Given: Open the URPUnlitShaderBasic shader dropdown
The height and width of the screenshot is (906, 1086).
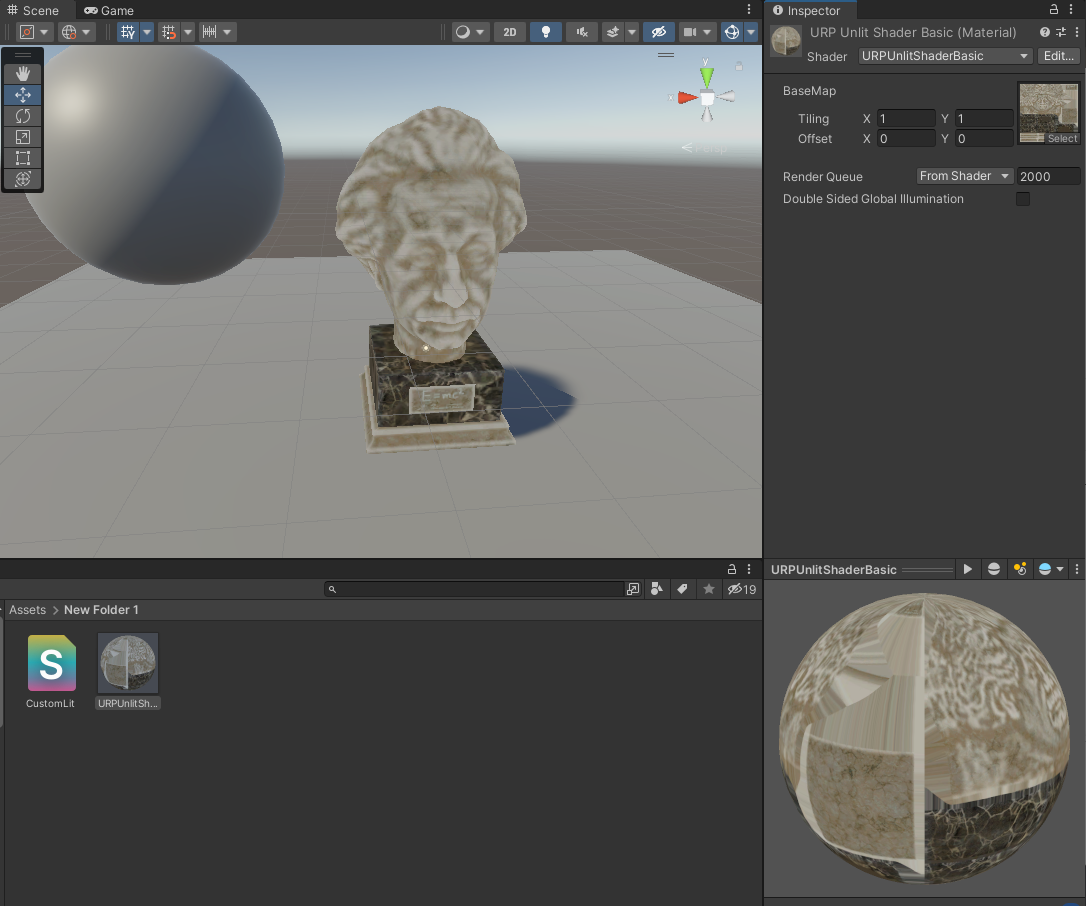Looking at the screenshot, I should [x=945, y=56].
